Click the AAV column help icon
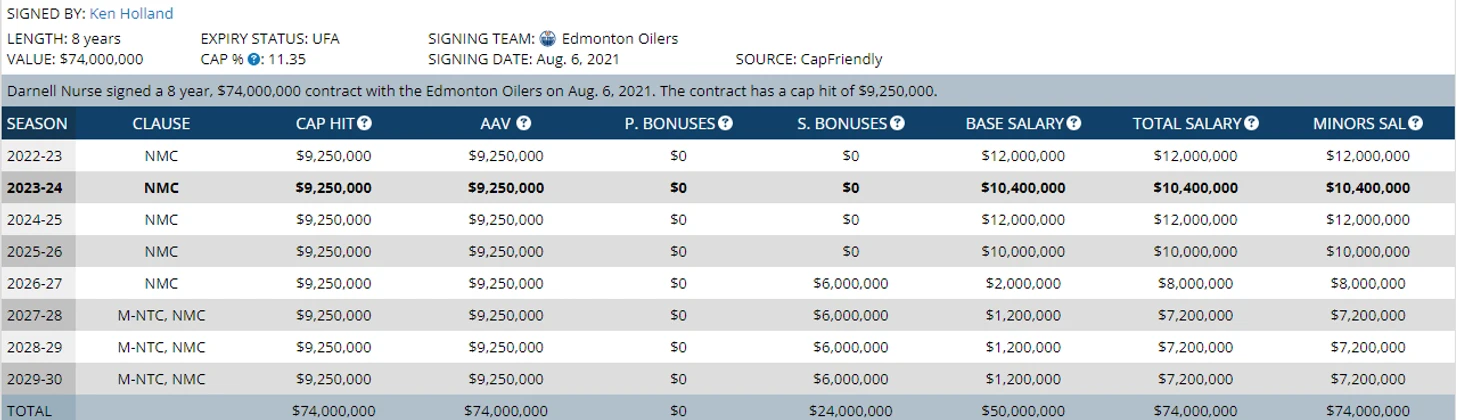This screenshot has width=1460, height=420. pyautogui.click(x=524, y=124)
